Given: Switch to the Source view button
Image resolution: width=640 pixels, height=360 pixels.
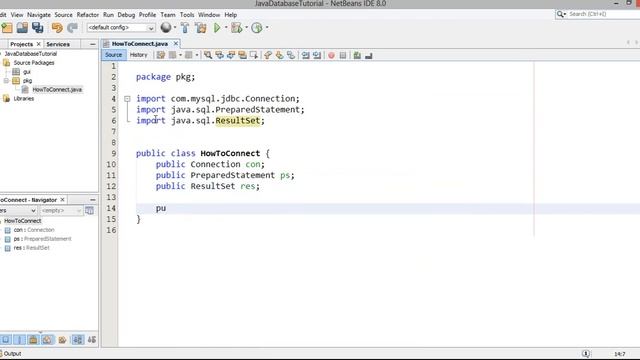Looking at the screenshot, I should pyautogui.click(x=113, y=55).
